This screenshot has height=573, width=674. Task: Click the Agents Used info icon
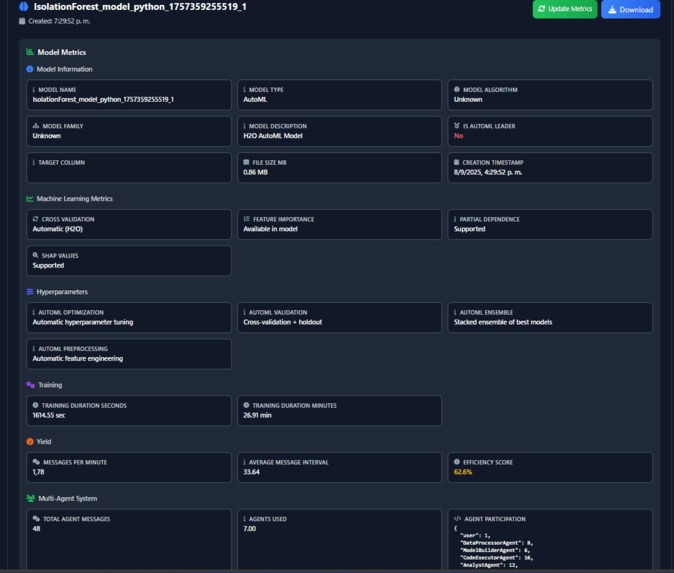coord(245,518)
